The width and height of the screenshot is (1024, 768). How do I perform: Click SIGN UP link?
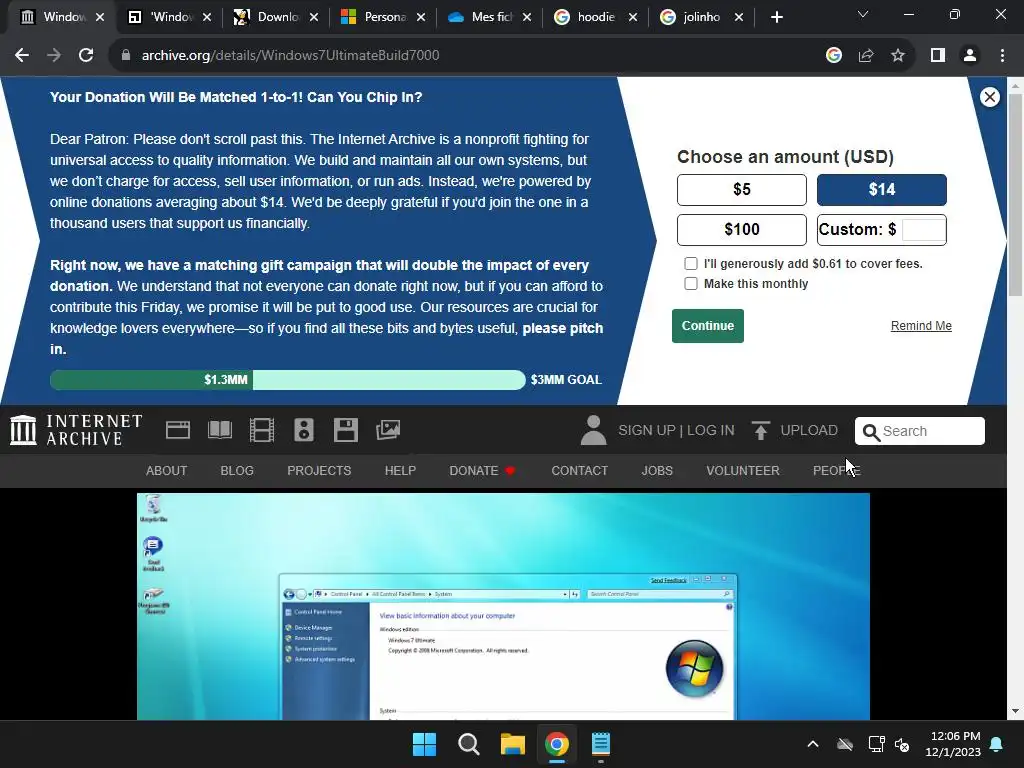click(647, 430)
